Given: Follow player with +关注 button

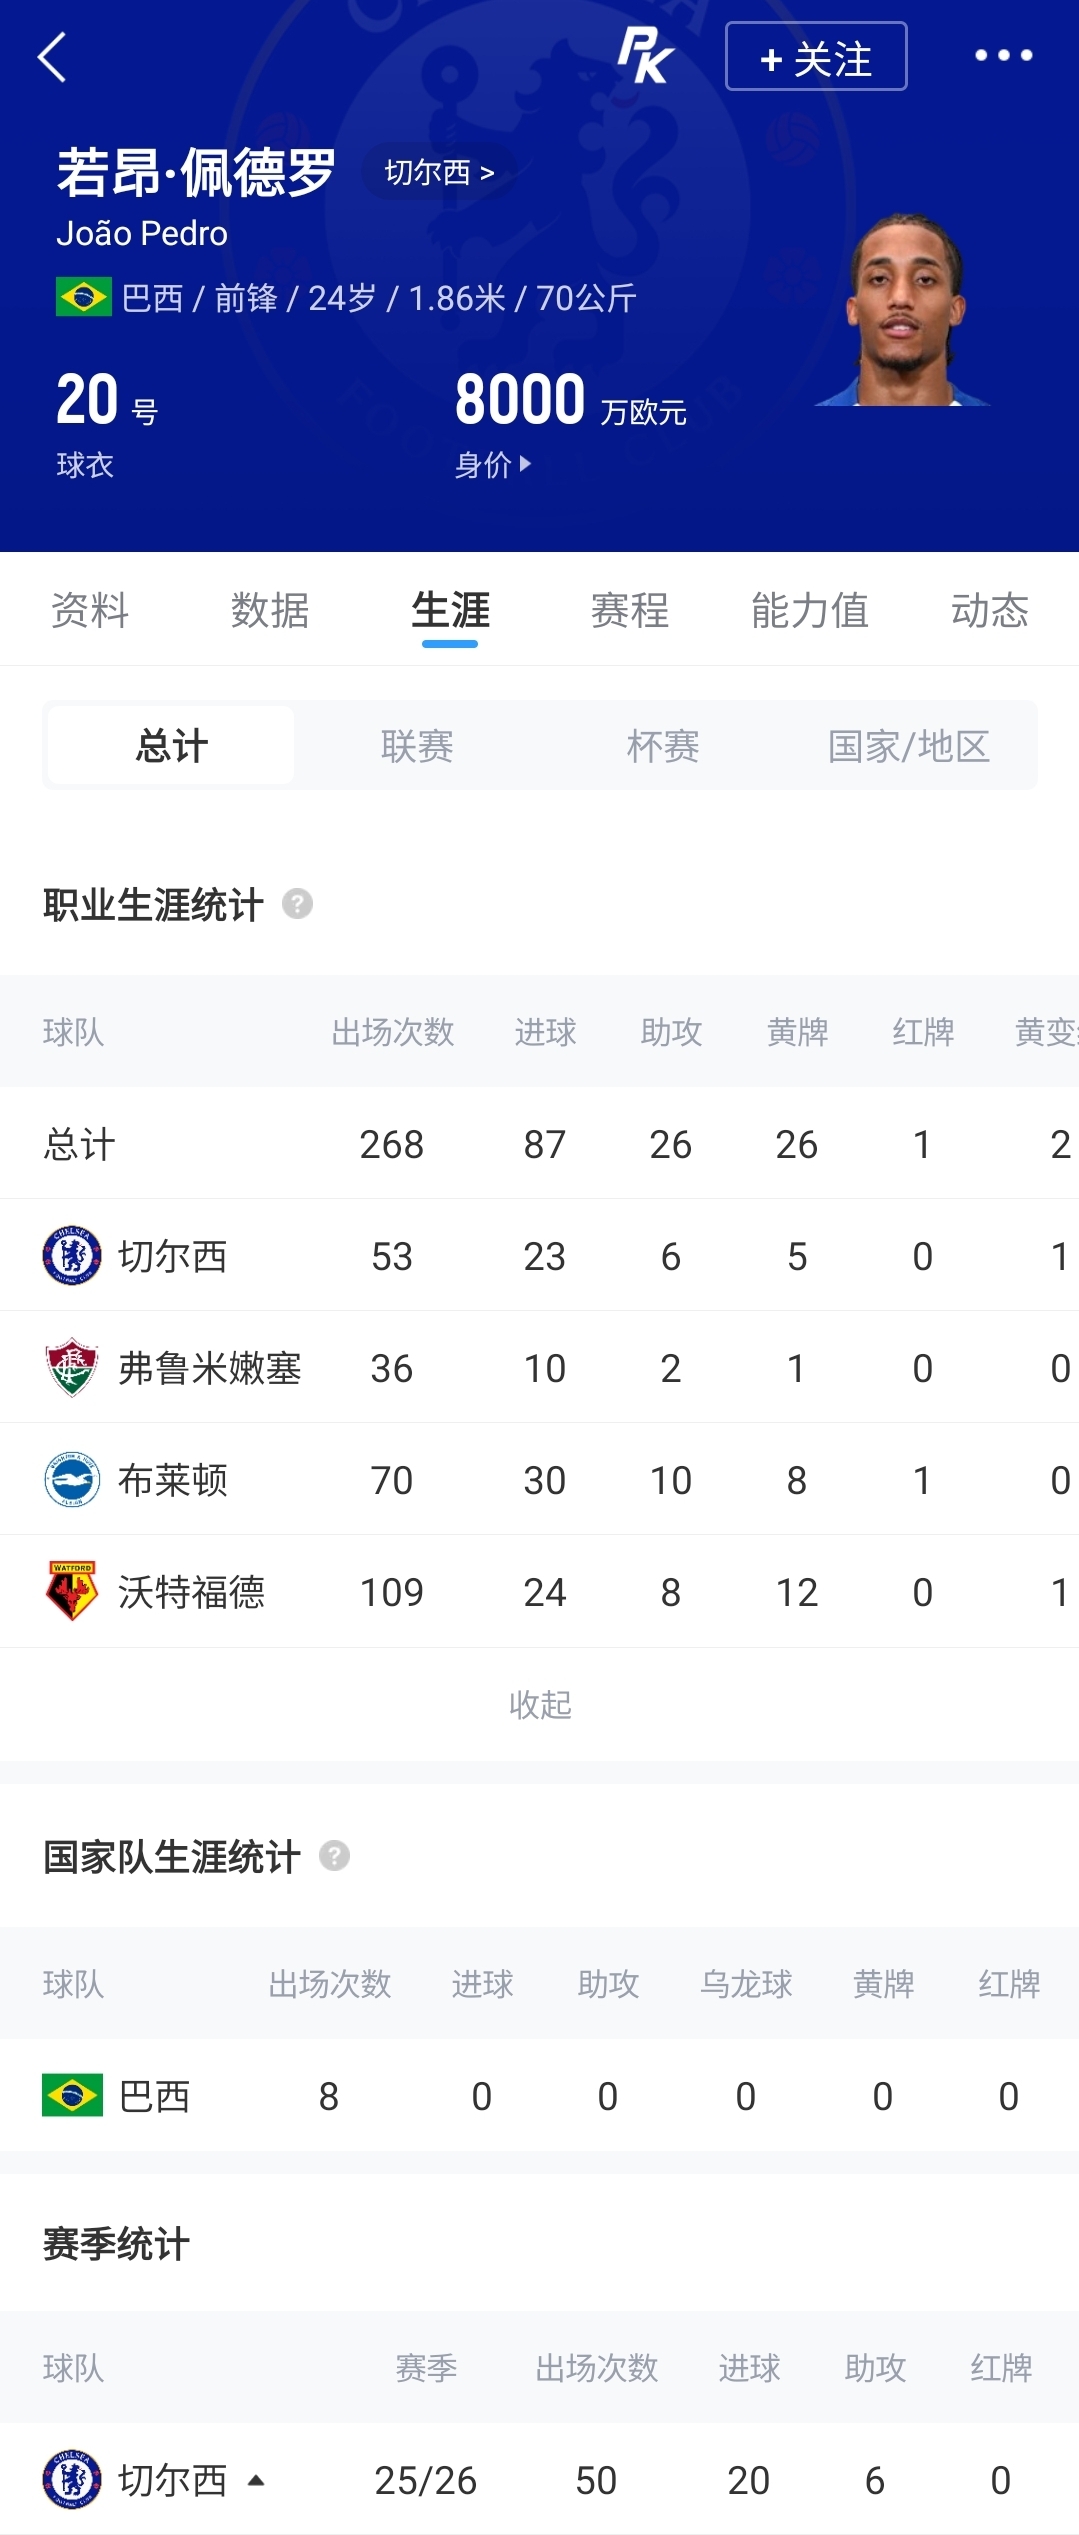Looking at the screenshot, I should 816,56.
